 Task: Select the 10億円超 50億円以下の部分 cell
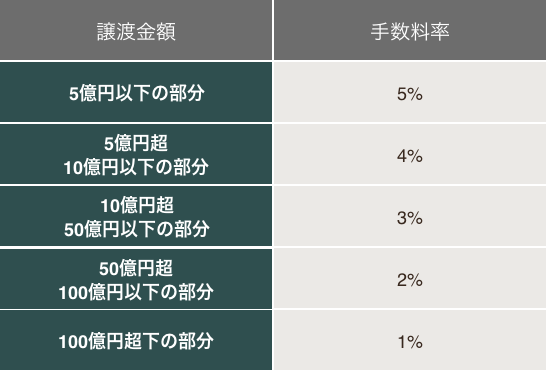click(x=136, y=216)
